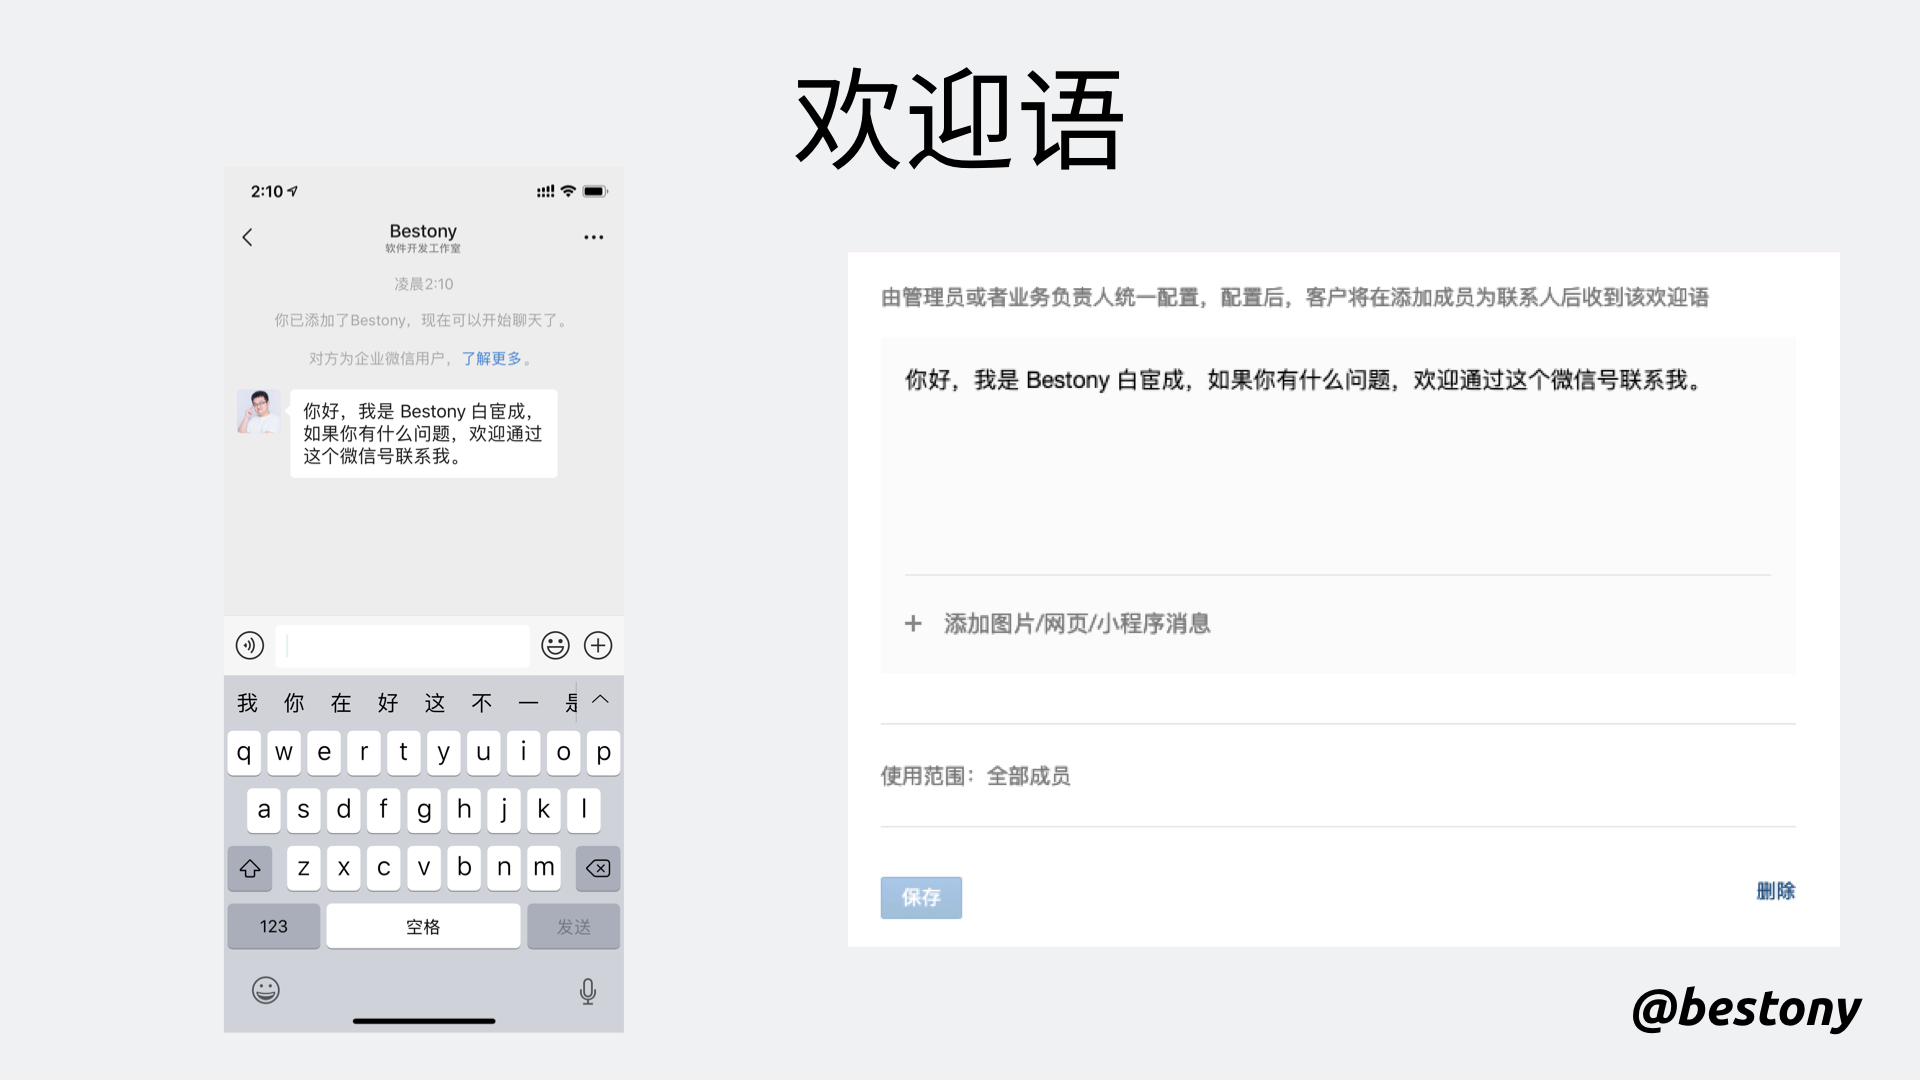The image size is (1920, 1080).
Task: Open the emoji picker next to message field
Action: (x=555, y=645)
